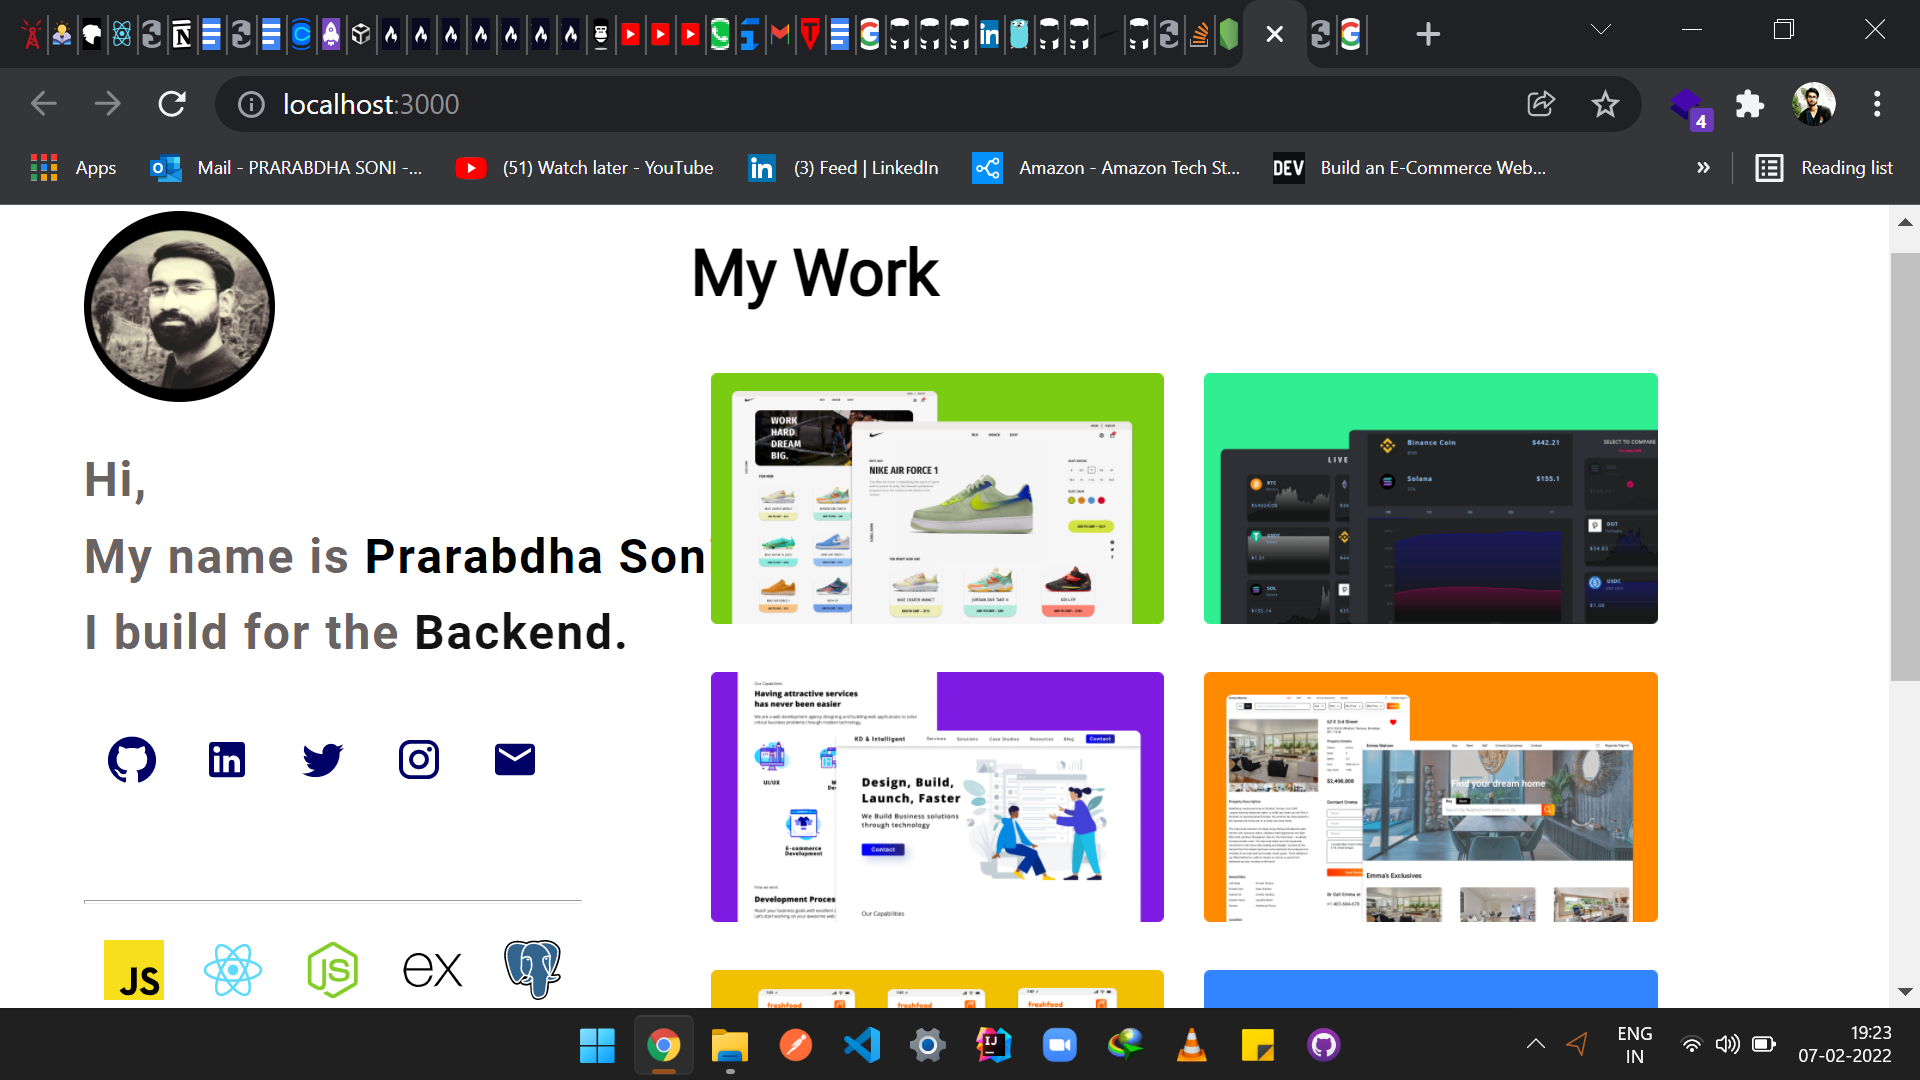The height and width of the screenshot is (1080, 1920).
Task: Click the Node.js skill icon
Action: (332, 970)
